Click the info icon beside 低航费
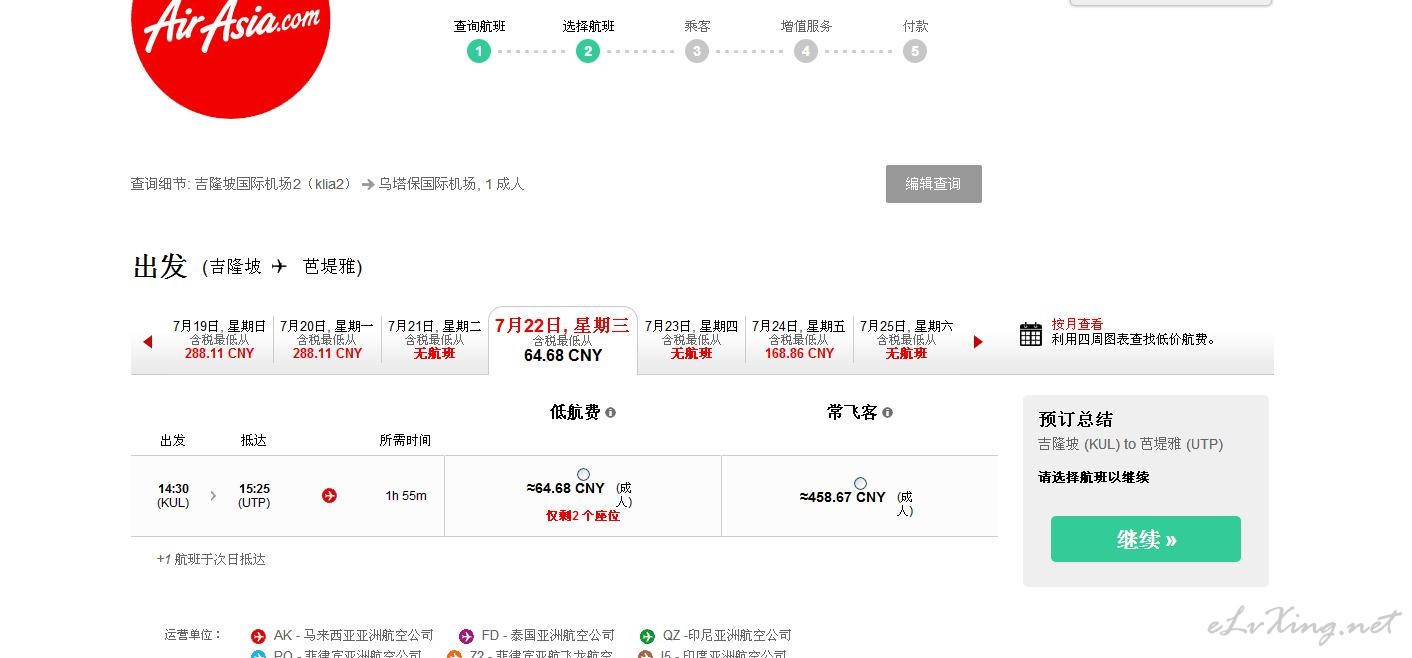This screenshot has width=1412, height=658. click(x=611, y=412)
